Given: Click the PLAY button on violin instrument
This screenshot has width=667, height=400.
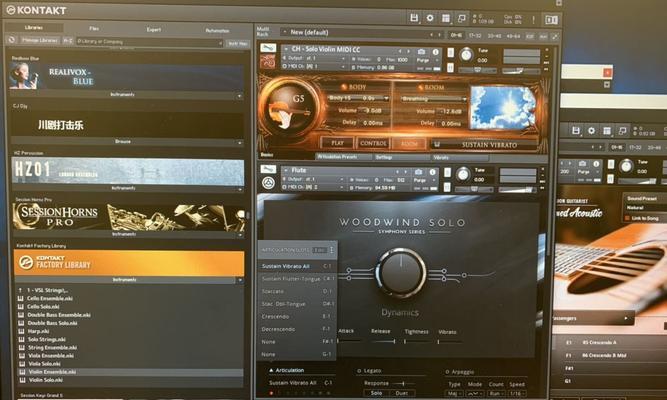Looking at the screenshot, I should (338, 143).
